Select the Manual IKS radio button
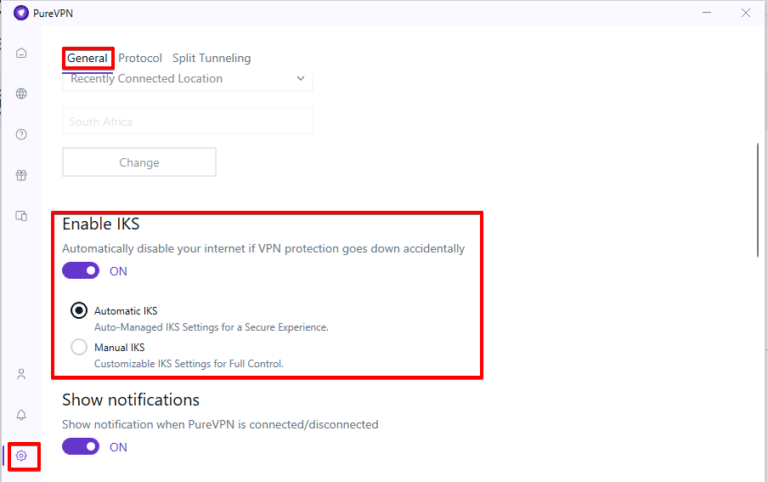Viewport: 768px width, 482px height. tap(79, 348)
